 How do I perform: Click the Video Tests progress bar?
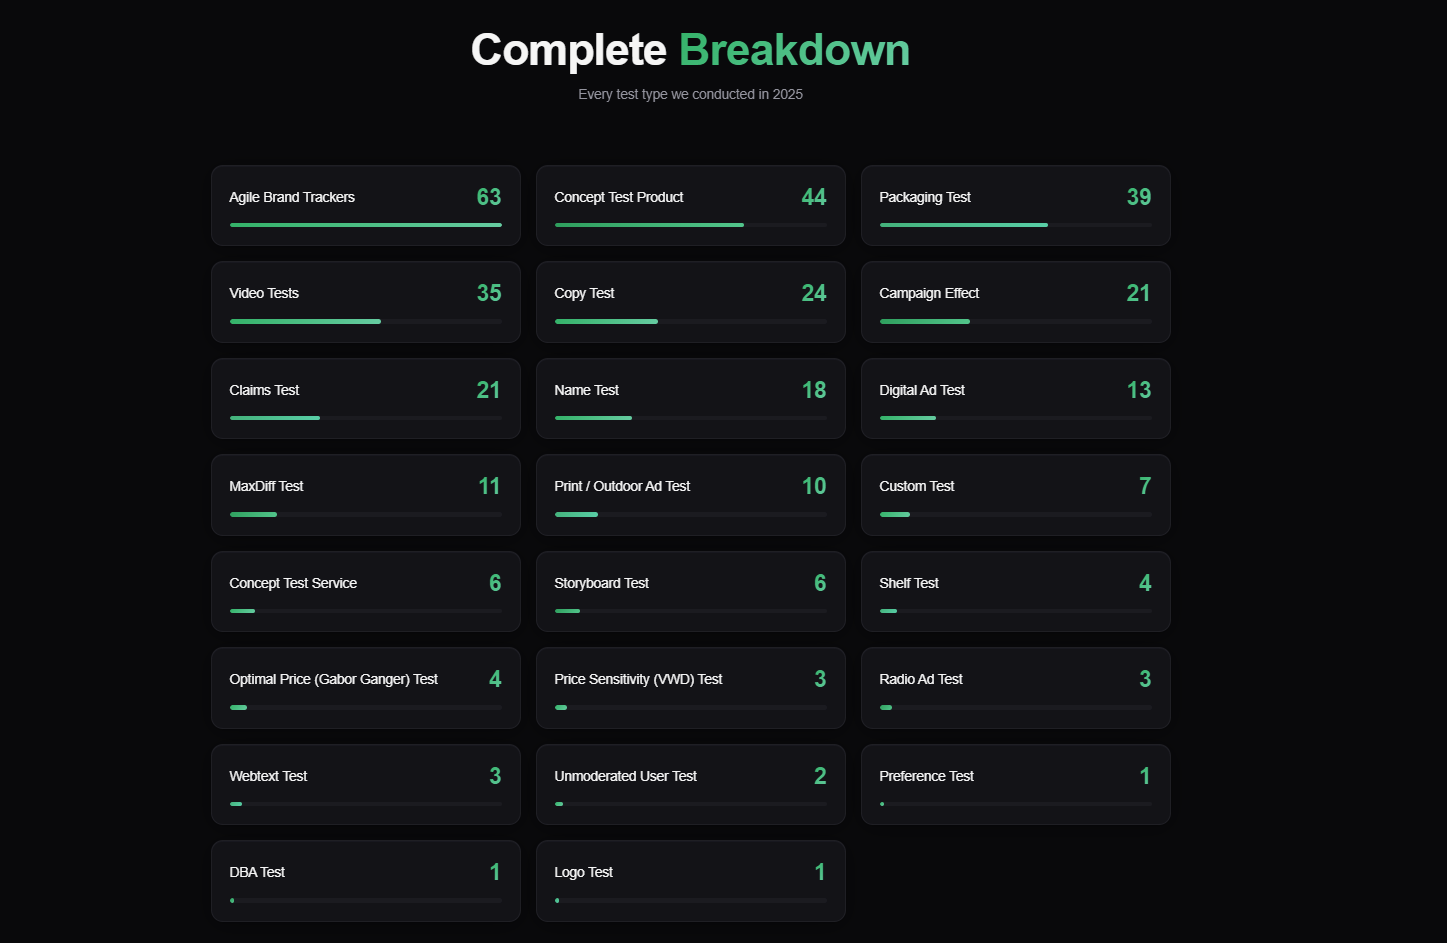coord(365,321)
